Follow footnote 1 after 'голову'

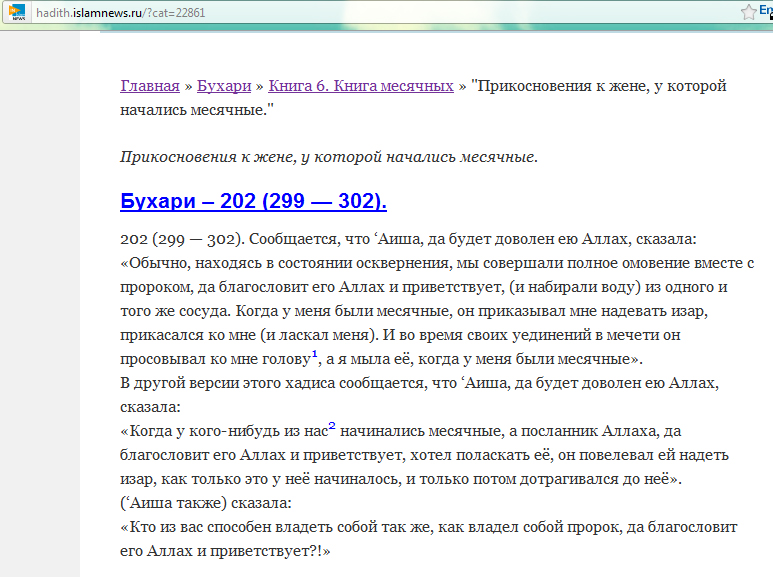click(315, 354)
